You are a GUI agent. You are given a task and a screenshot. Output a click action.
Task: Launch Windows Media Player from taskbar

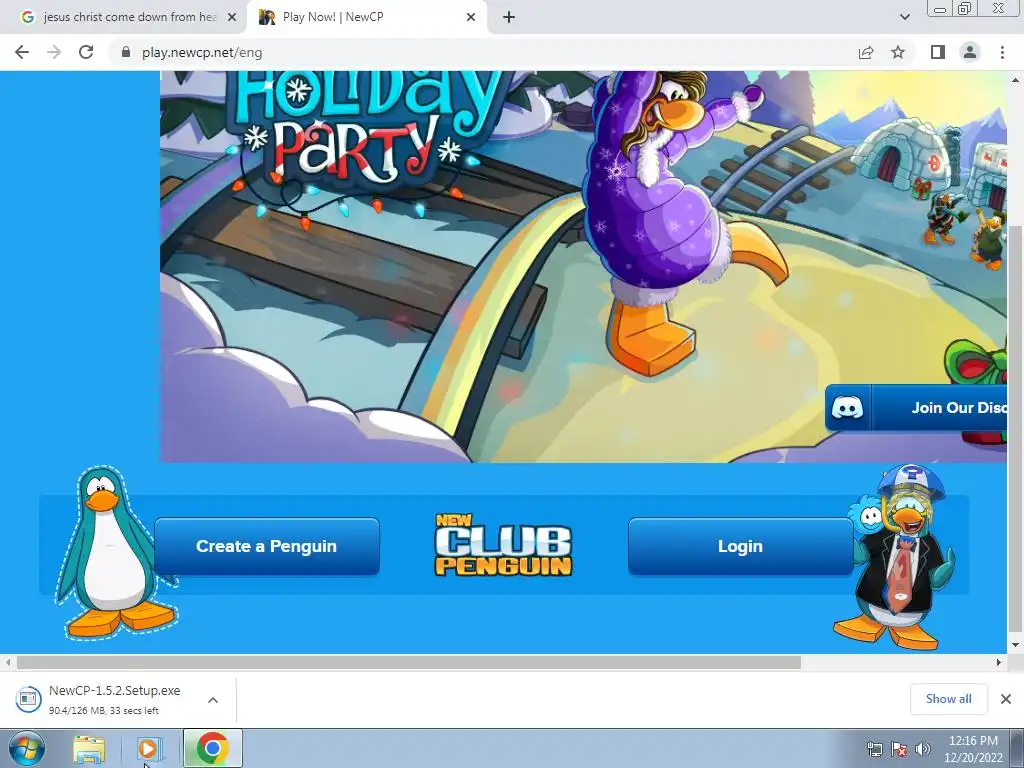click(149, 748)
